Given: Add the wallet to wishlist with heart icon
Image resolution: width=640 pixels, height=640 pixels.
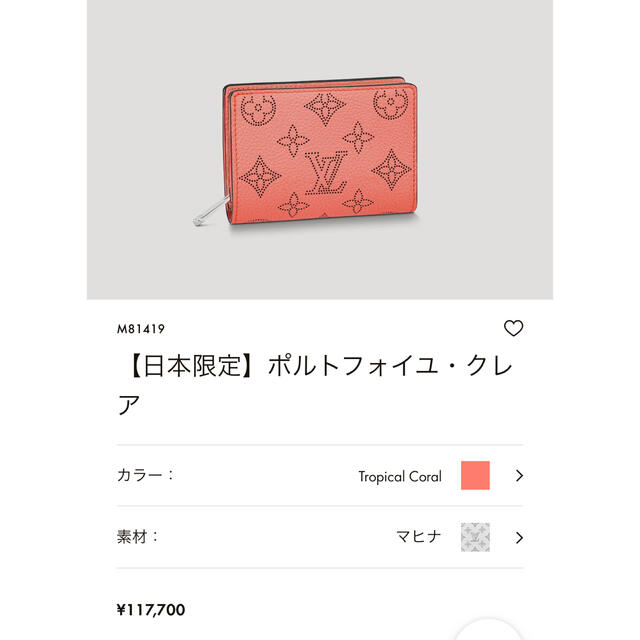Looking at the screenshot, I should pyautogui.click(x=513, y=328).
